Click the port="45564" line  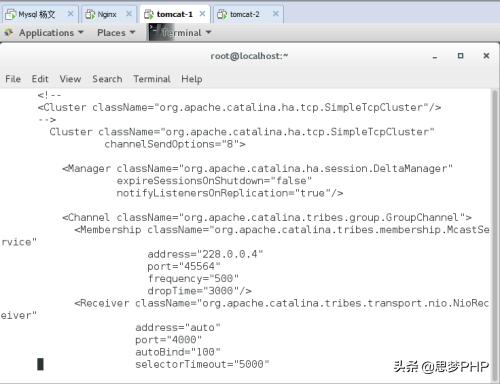pyautogui.click(x=184, y=267)
